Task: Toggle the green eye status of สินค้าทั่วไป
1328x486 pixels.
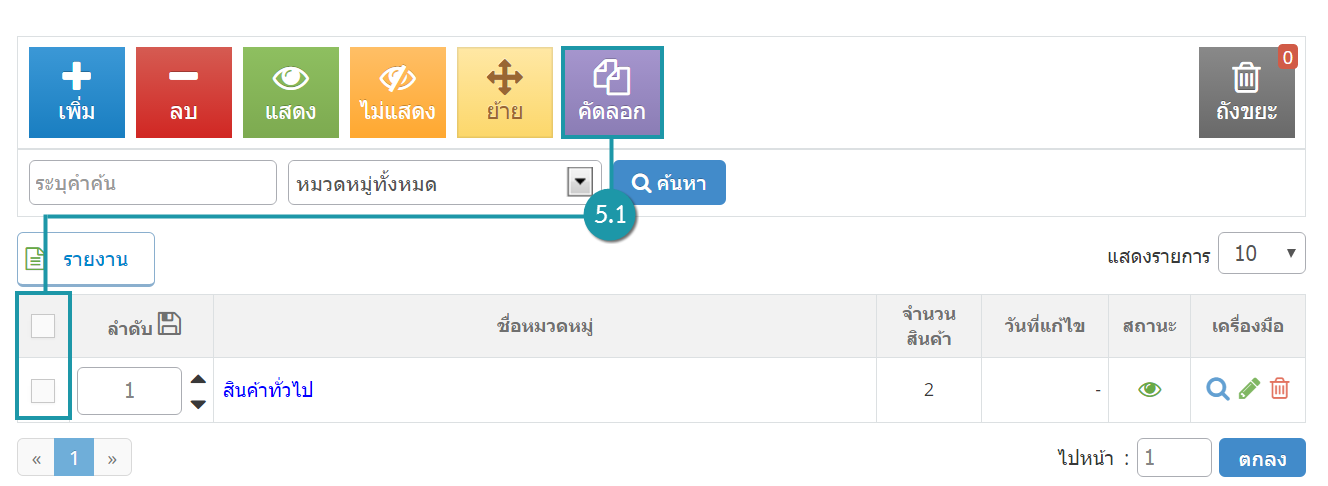Action: click(x=1149, y=390)
